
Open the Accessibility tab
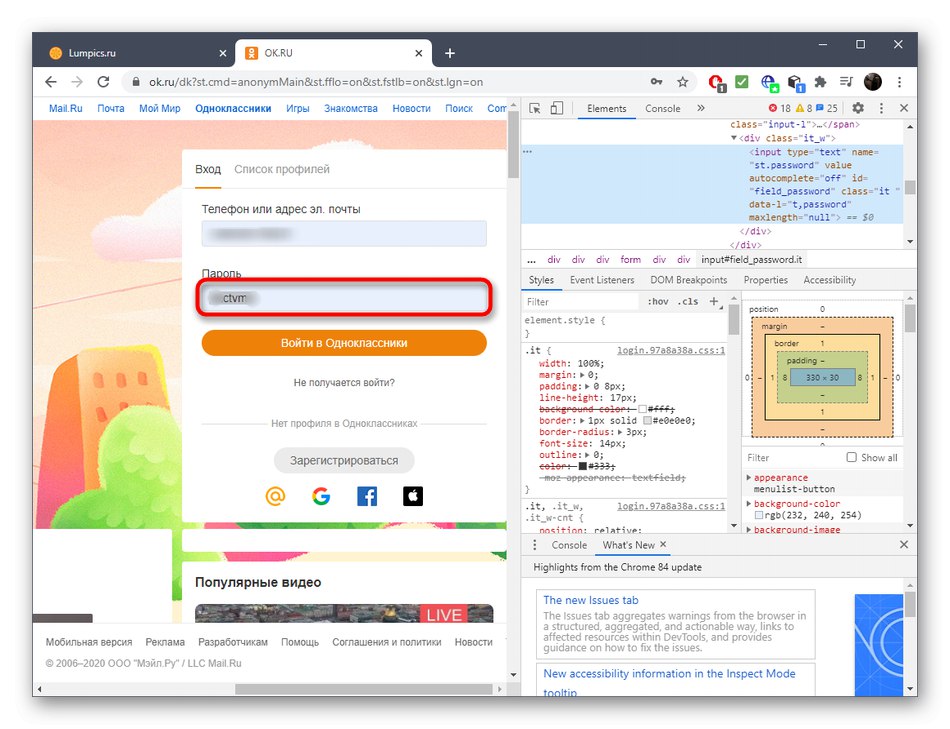(x=829, y=280)
